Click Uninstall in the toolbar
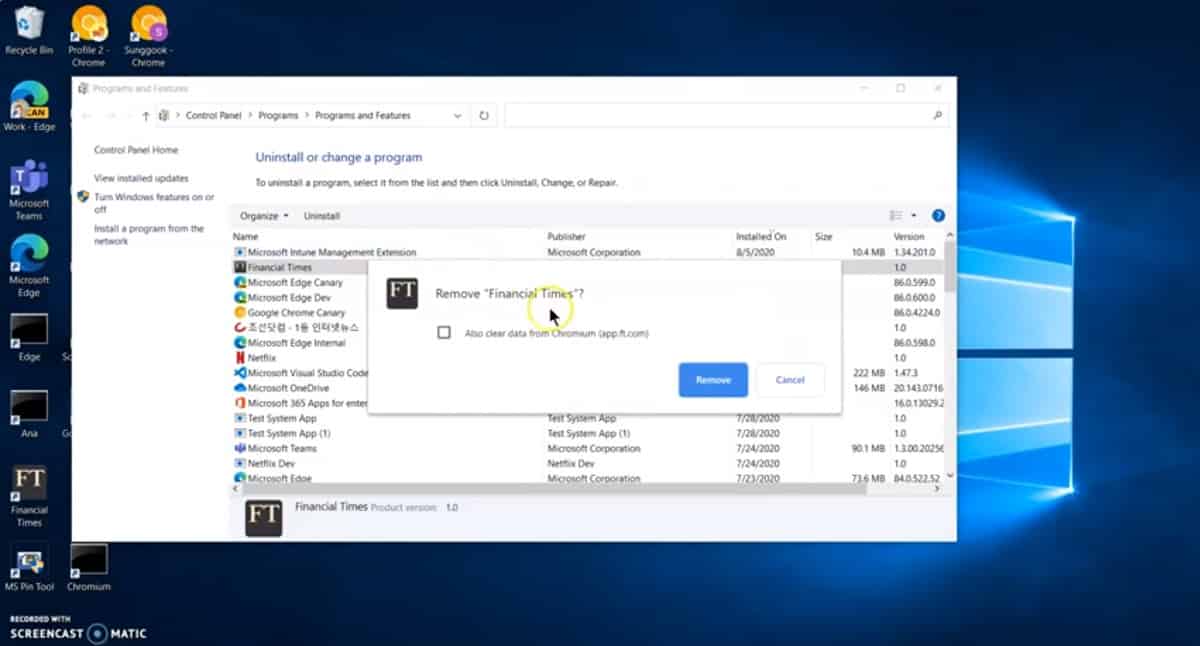1200x646 pixels. click(322, 216)
